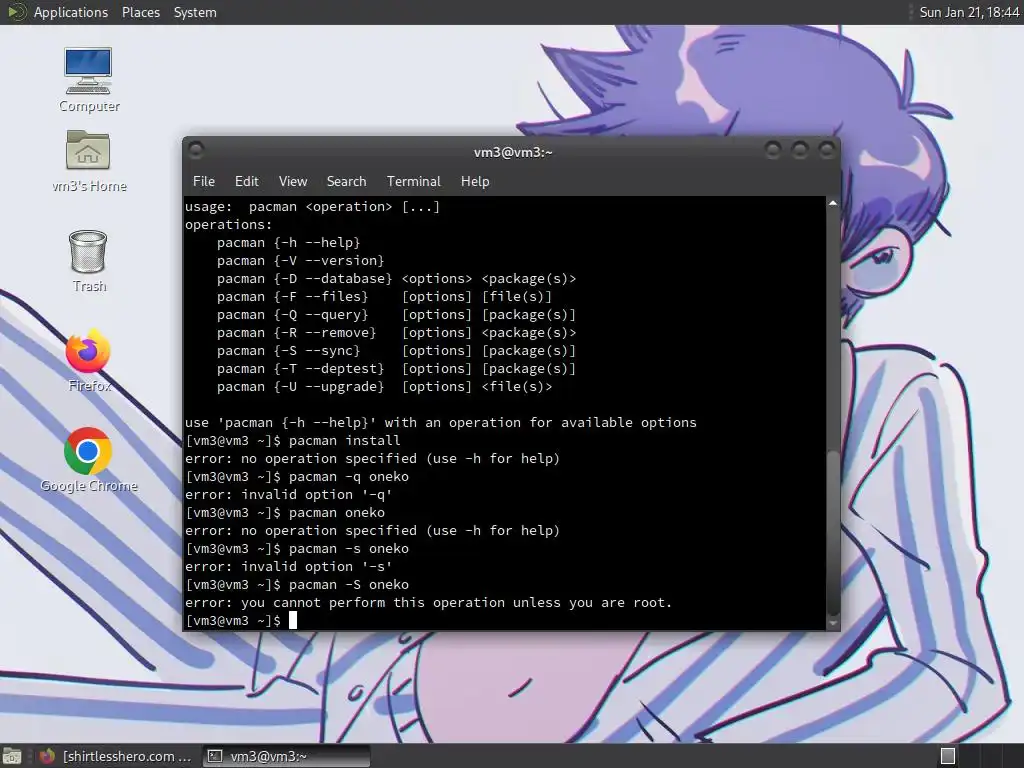Click the root error message line
This screenshot has height=768, width=1024.
(428, 602)
